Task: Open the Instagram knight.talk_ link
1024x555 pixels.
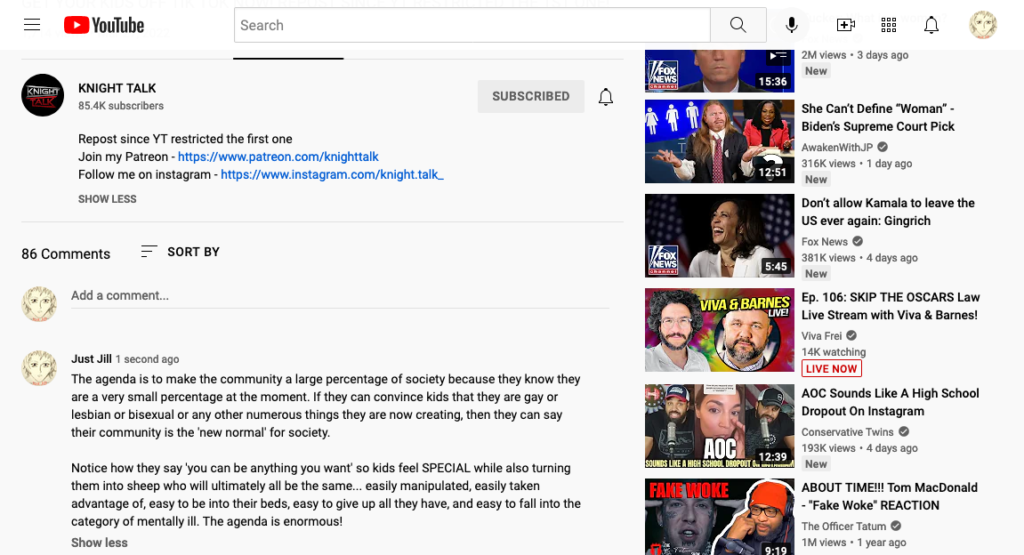Action: pyautogui.click(x=332, y=174)
